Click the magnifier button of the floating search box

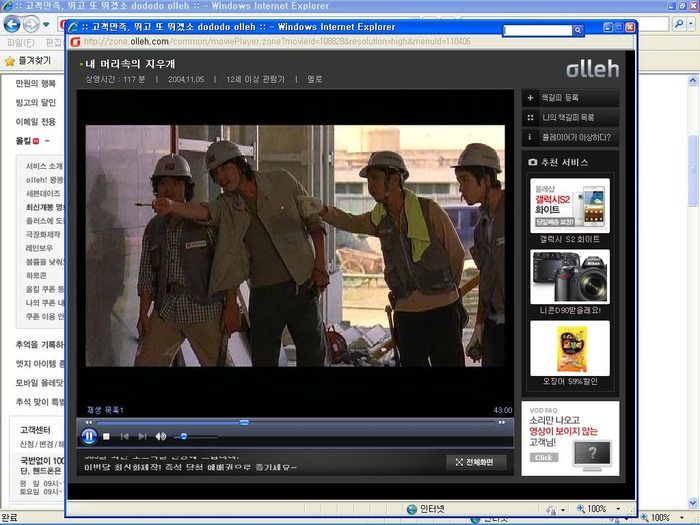[578, 30]
